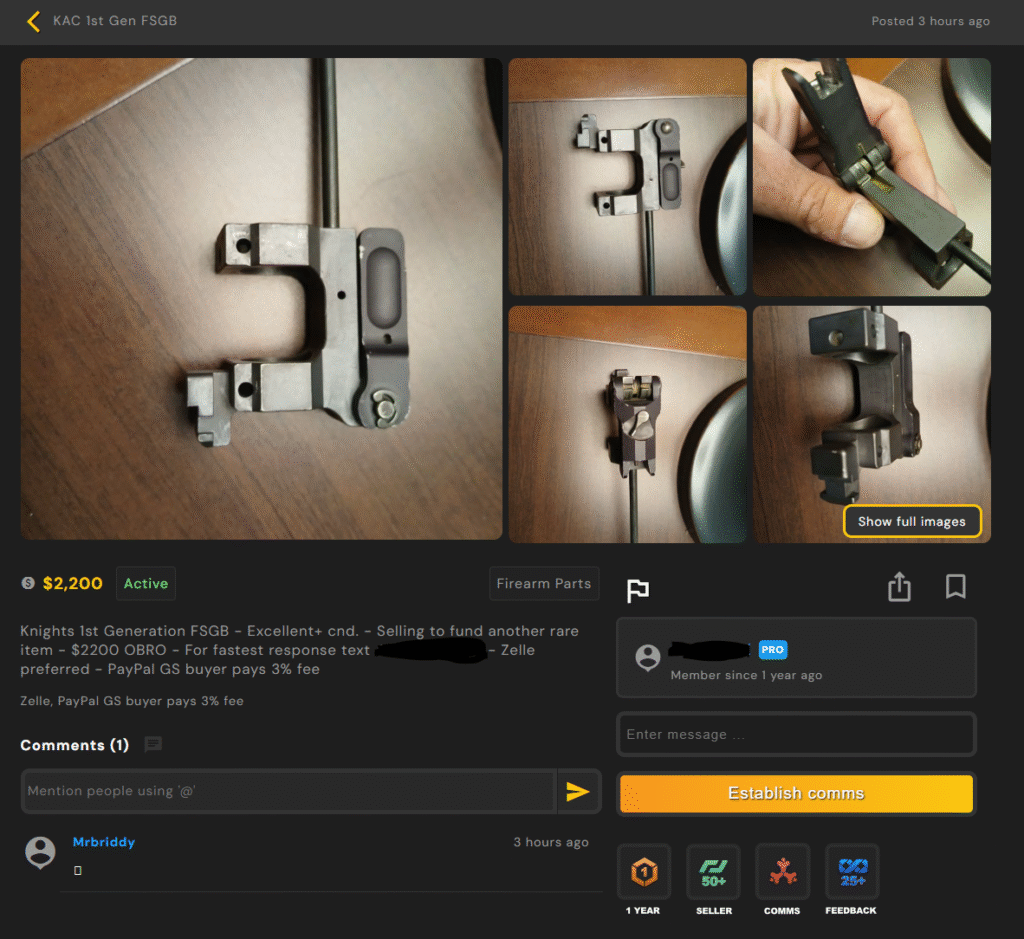Click the flag report icon
This screenshot has width=1024, height=939.
(x=637, y=590)
